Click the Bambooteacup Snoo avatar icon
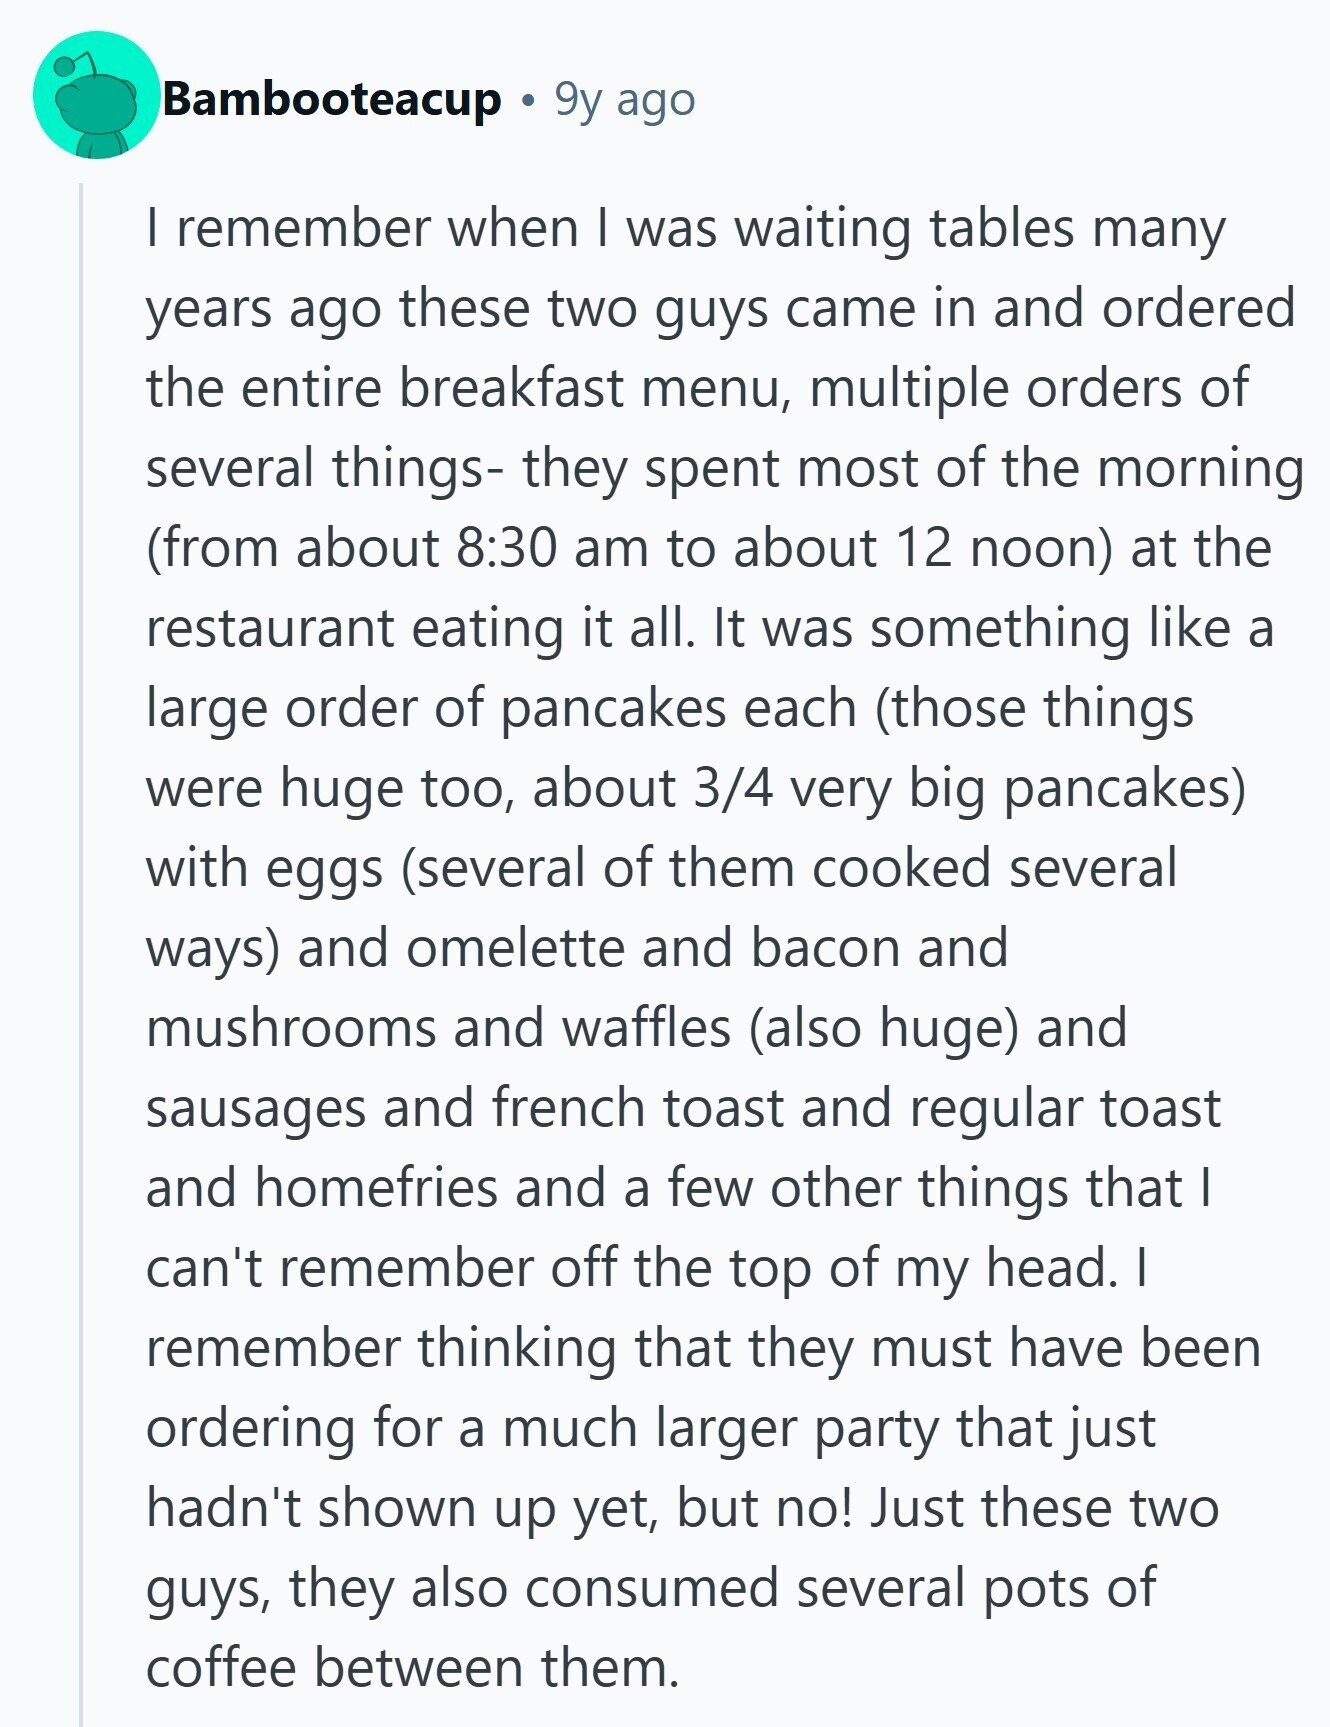This screenshot has width=1330, height=1727. pyautogui.click(x=97, y=96)
